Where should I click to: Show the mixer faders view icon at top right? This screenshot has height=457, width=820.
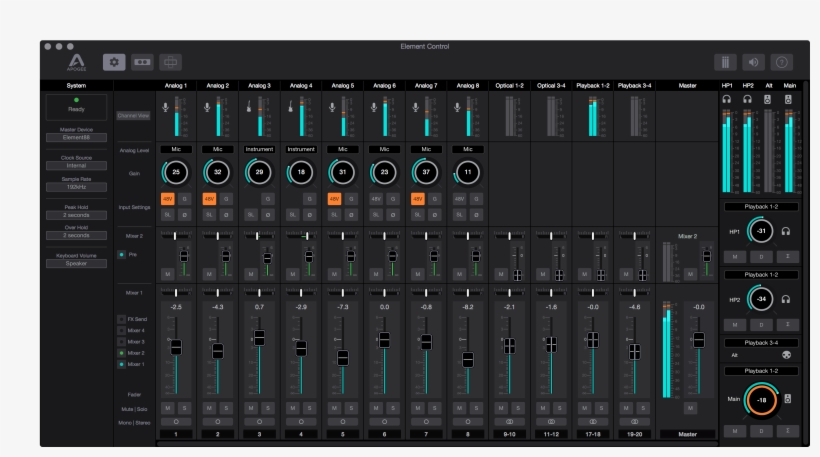[x=725, y=62]
